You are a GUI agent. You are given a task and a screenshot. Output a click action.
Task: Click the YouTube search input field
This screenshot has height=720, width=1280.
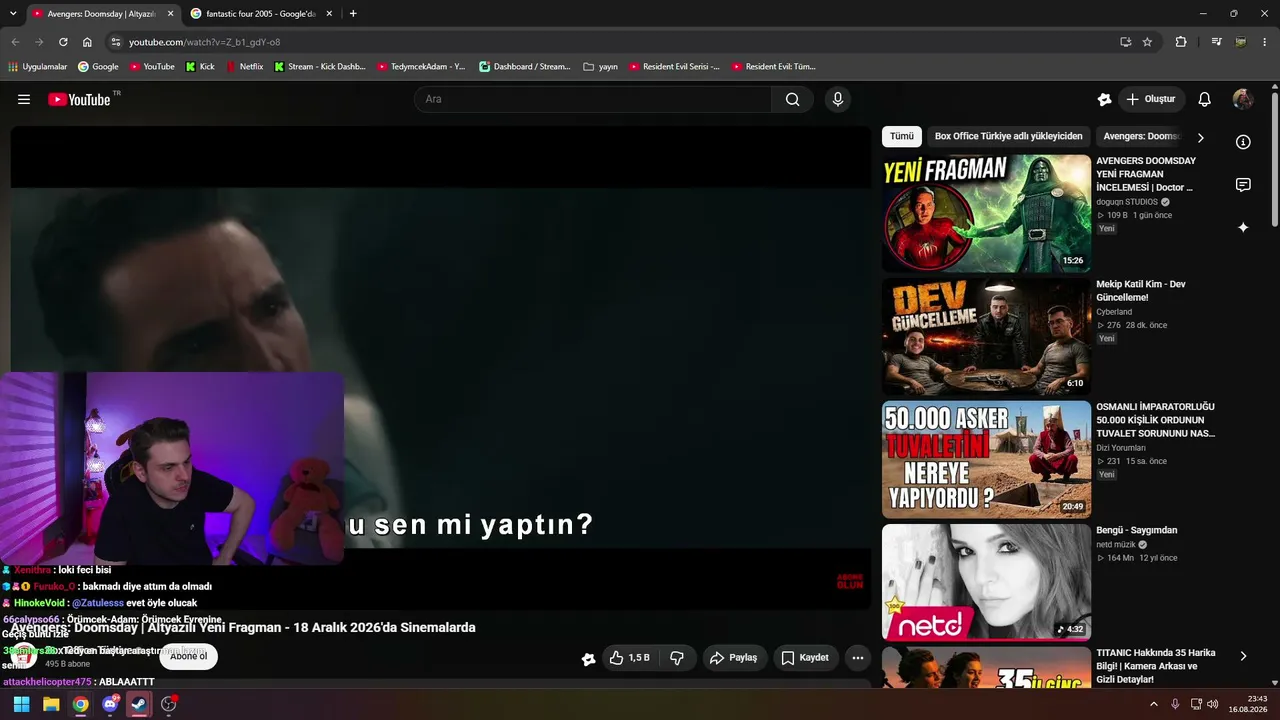[592, 99]
